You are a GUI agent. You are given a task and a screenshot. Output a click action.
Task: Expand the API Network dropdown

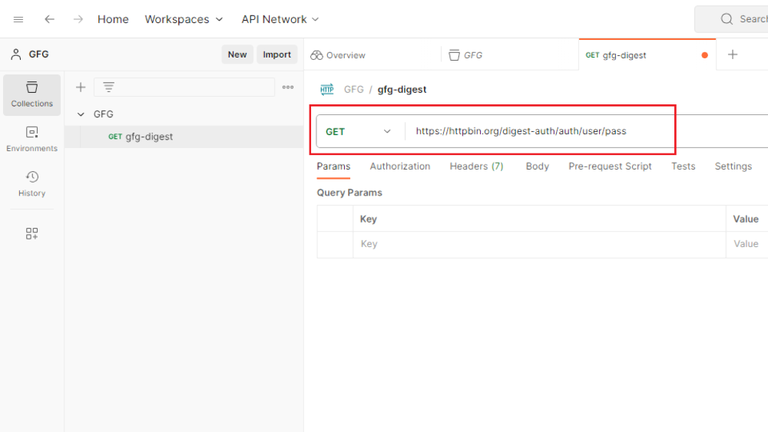[280, 19]
